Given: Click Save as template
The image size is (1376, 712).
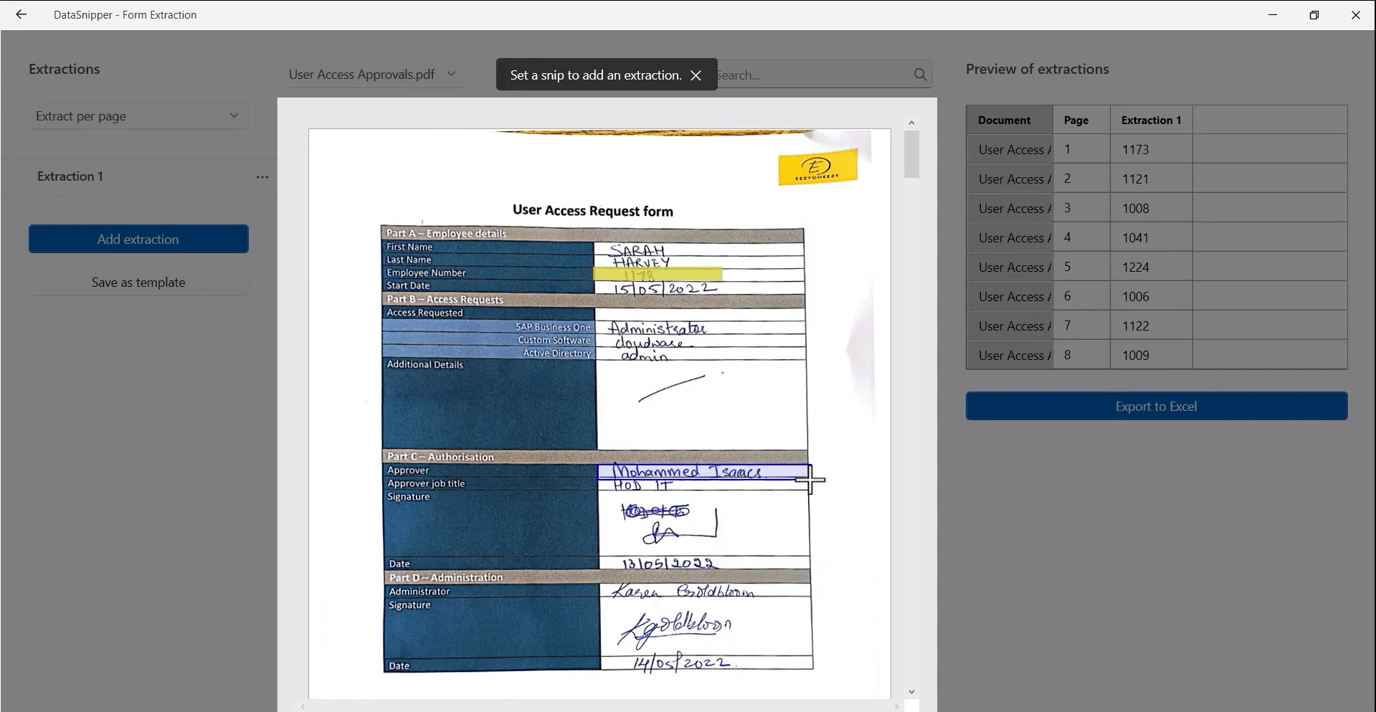Looking at the screenshot, I should click(138, 281).
